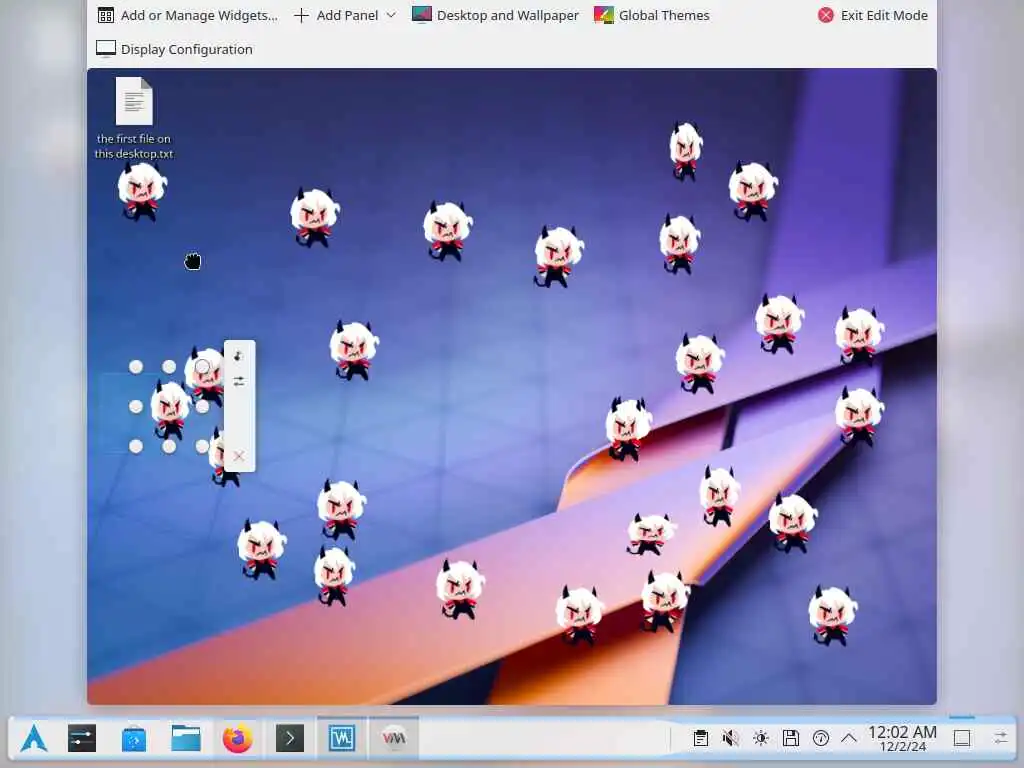This screenshot has height=768, width=1024.
Task: Show hidden system tray icons
Action: (849, 739)
